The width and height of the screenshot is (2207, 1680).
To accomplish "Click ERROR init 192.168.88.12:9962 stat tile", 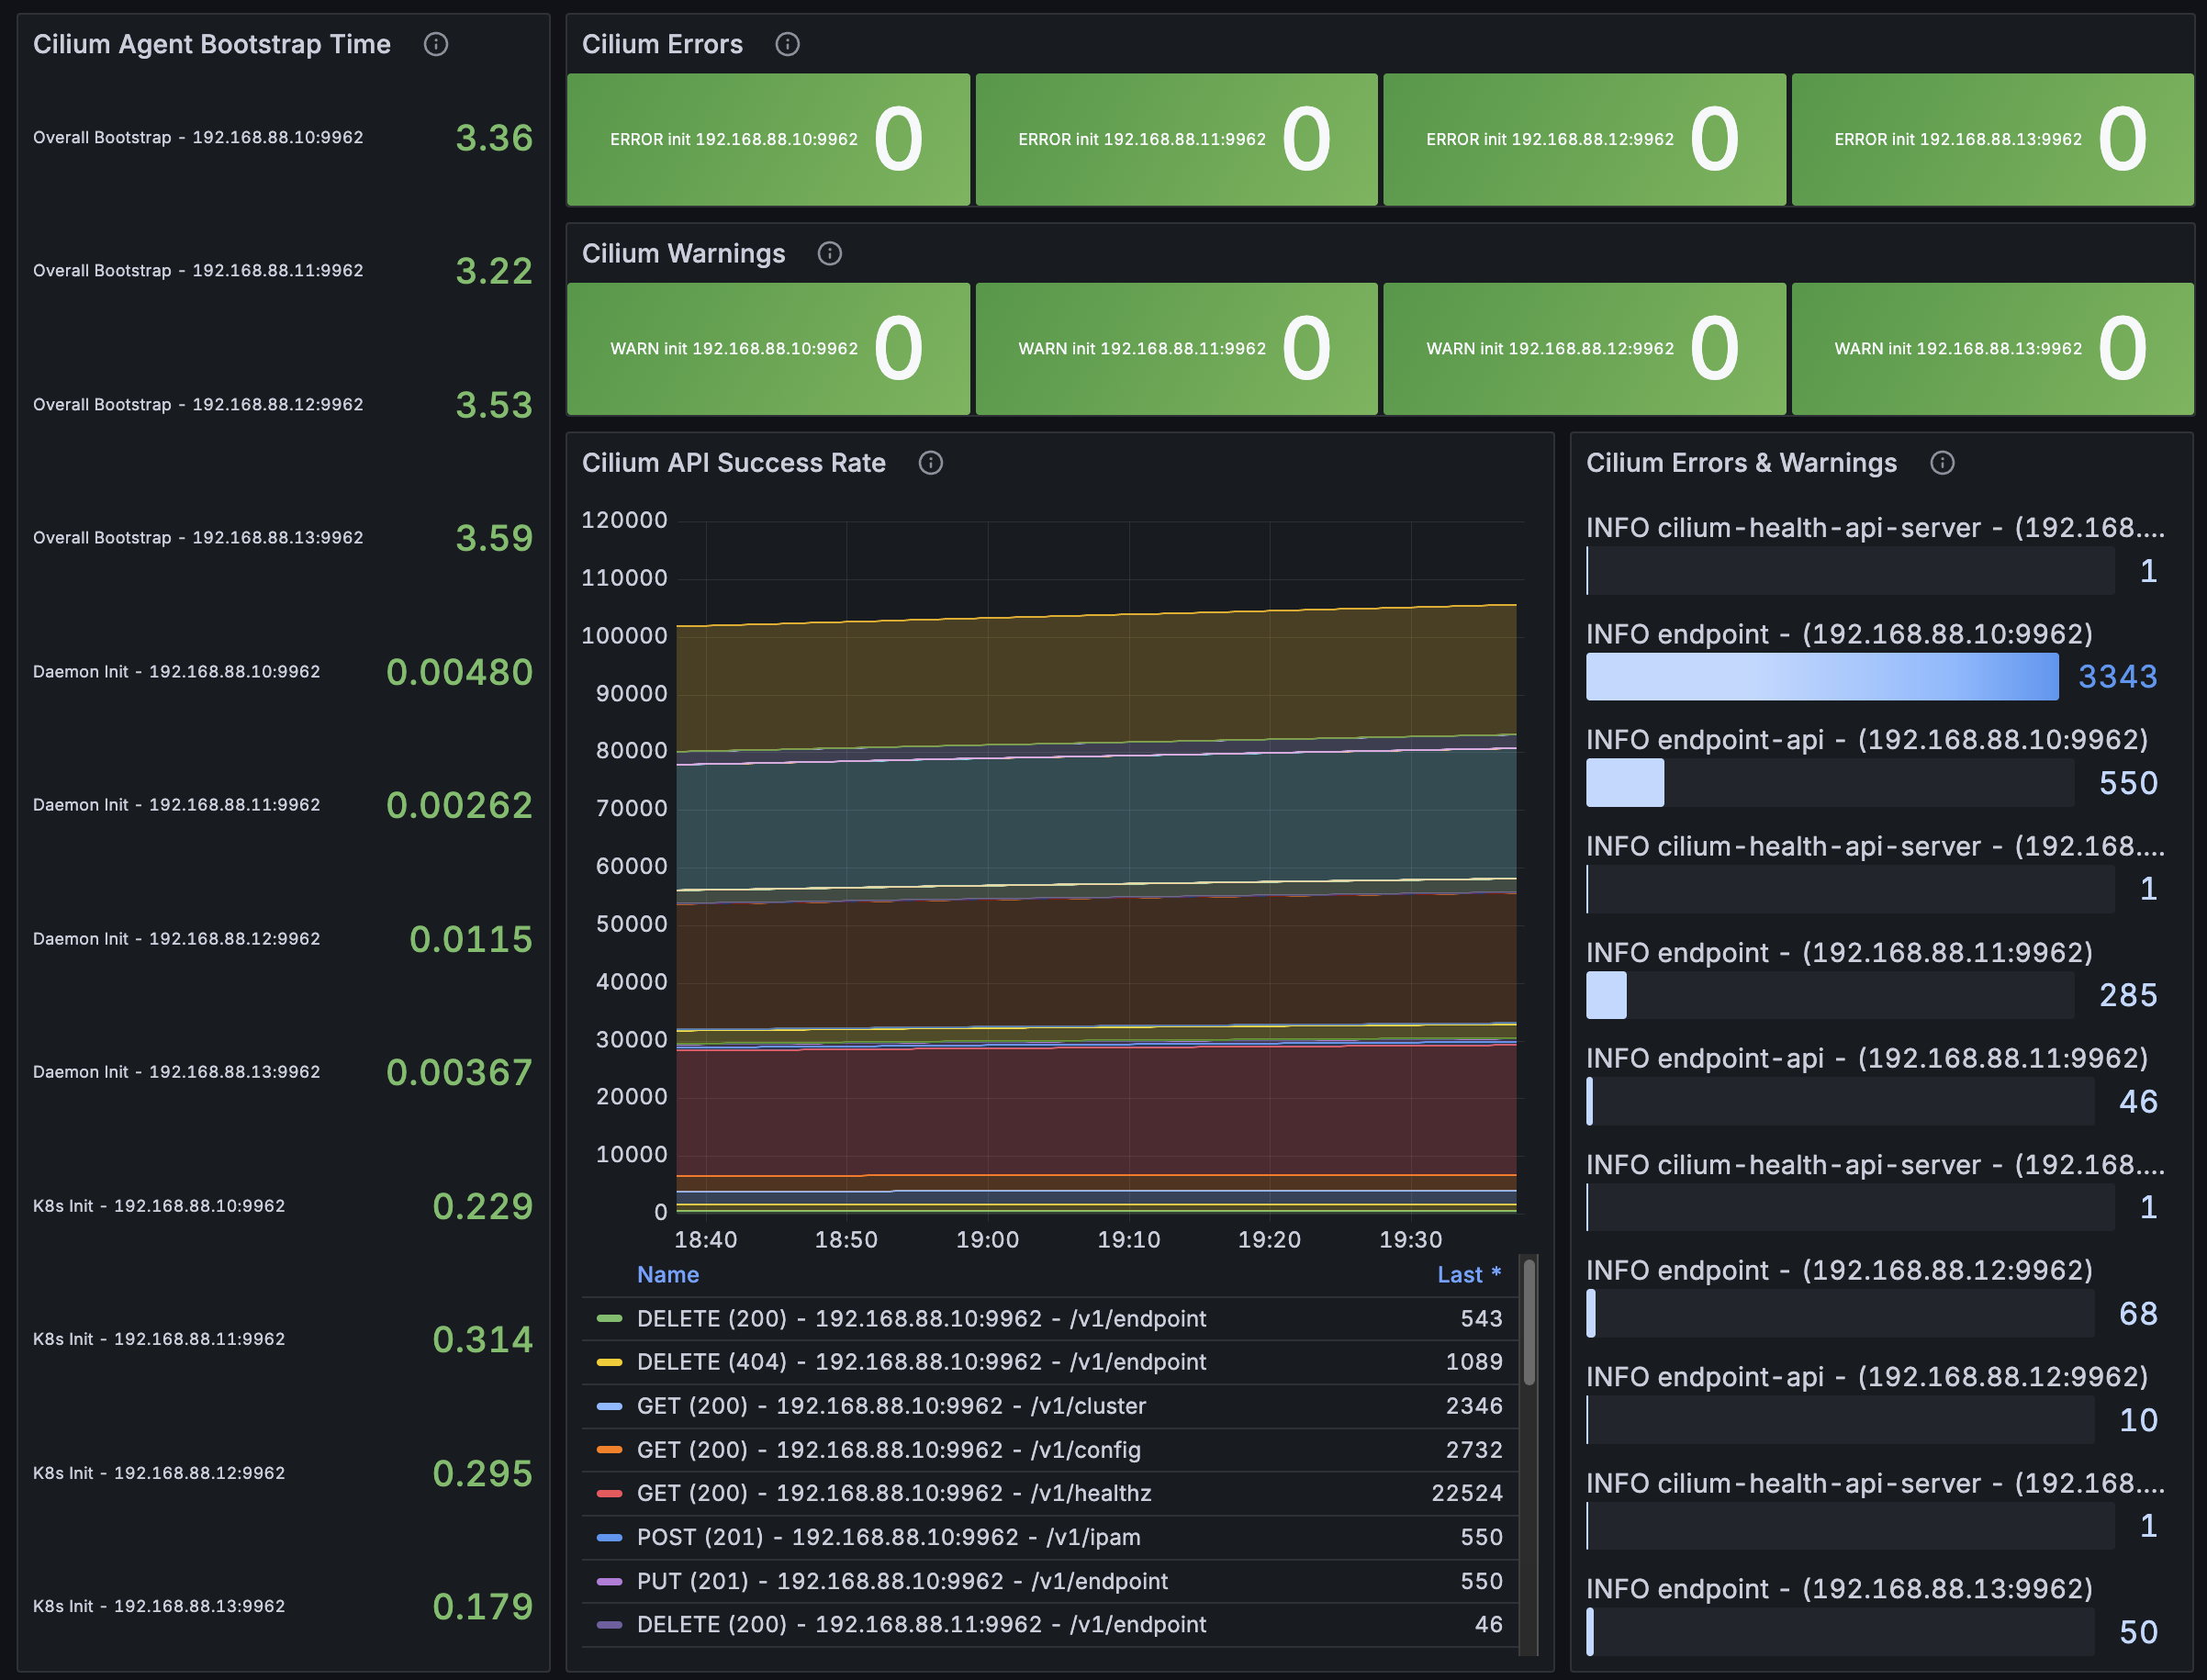I will 1583,140.
